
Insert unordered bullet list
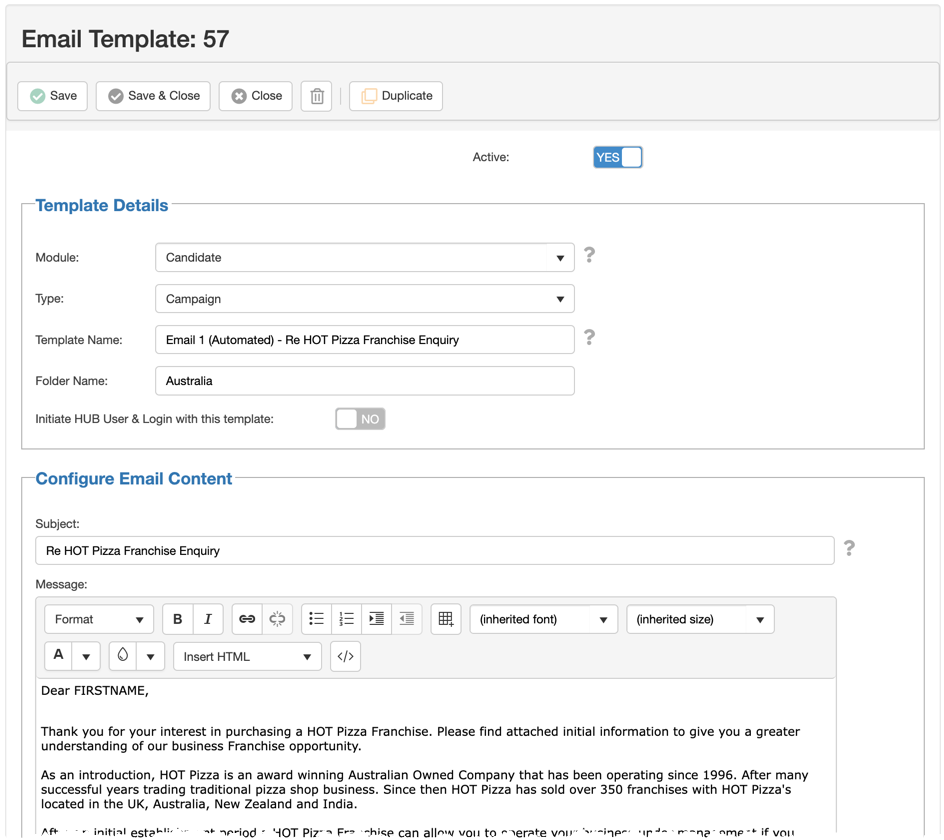coord(316,619)
